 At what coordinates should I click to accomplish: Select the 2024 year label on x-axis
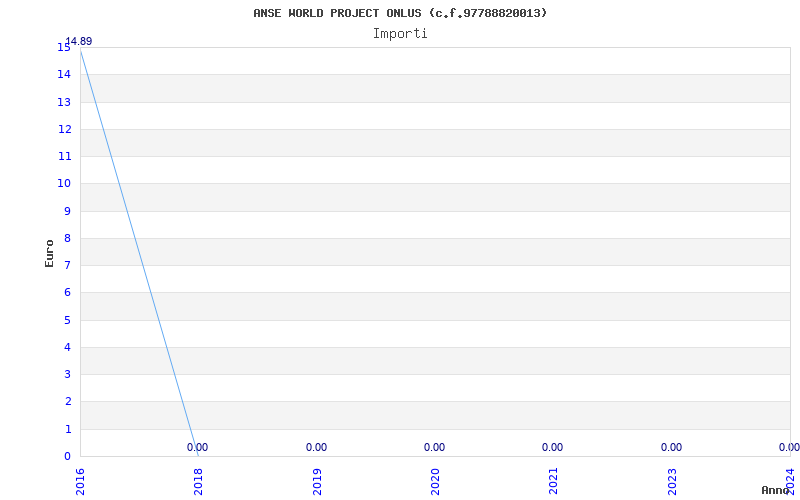point(790,482)
